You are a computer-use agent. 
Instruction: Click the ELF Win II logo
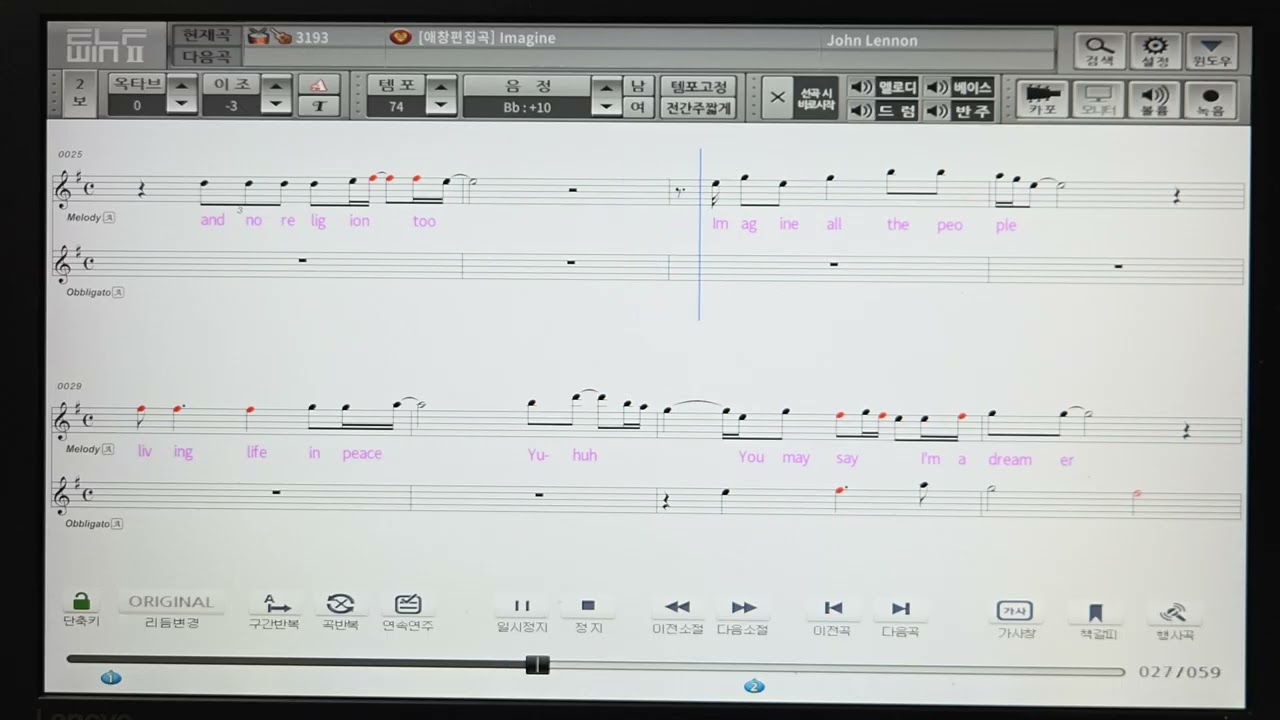point(105,46)
